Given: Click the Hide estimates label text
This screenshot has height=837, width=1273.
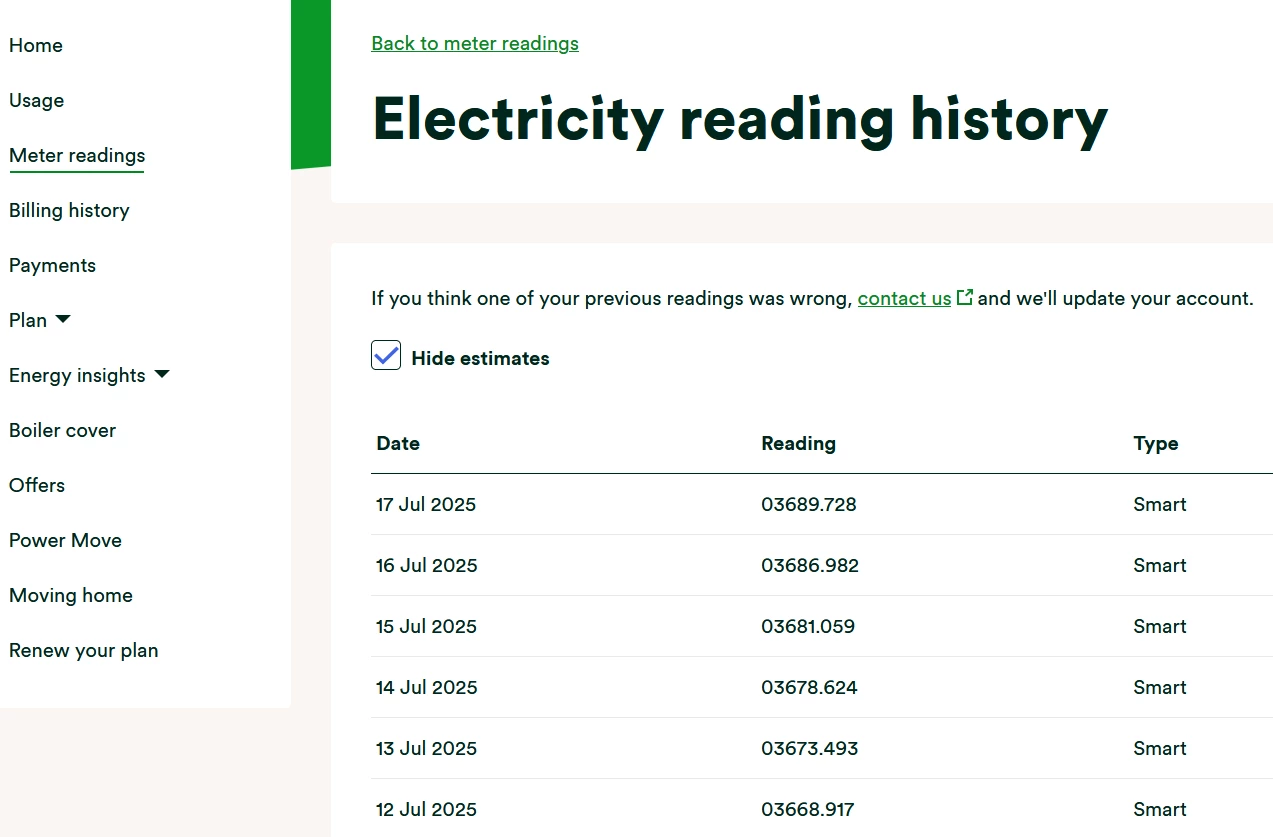Looking at the screenshot, I should coord(480,358).
